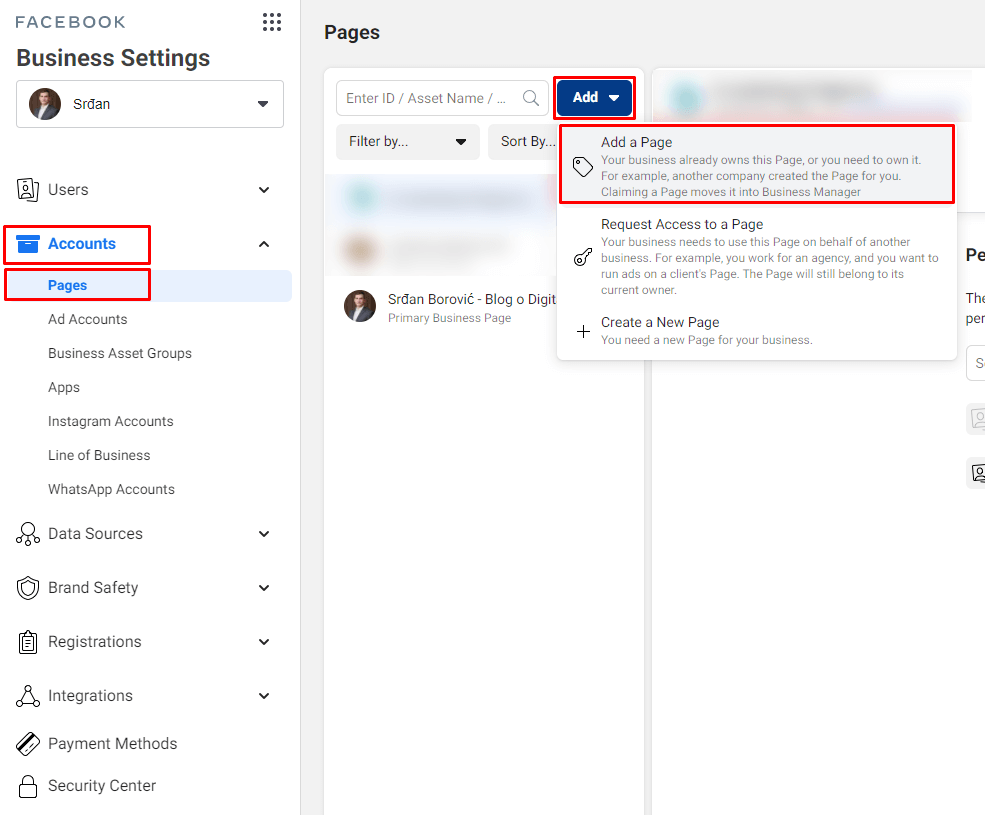This screenshot has height=815, width=985.
Task: Choose Request Access to a Page
Action: coord(757,256)
